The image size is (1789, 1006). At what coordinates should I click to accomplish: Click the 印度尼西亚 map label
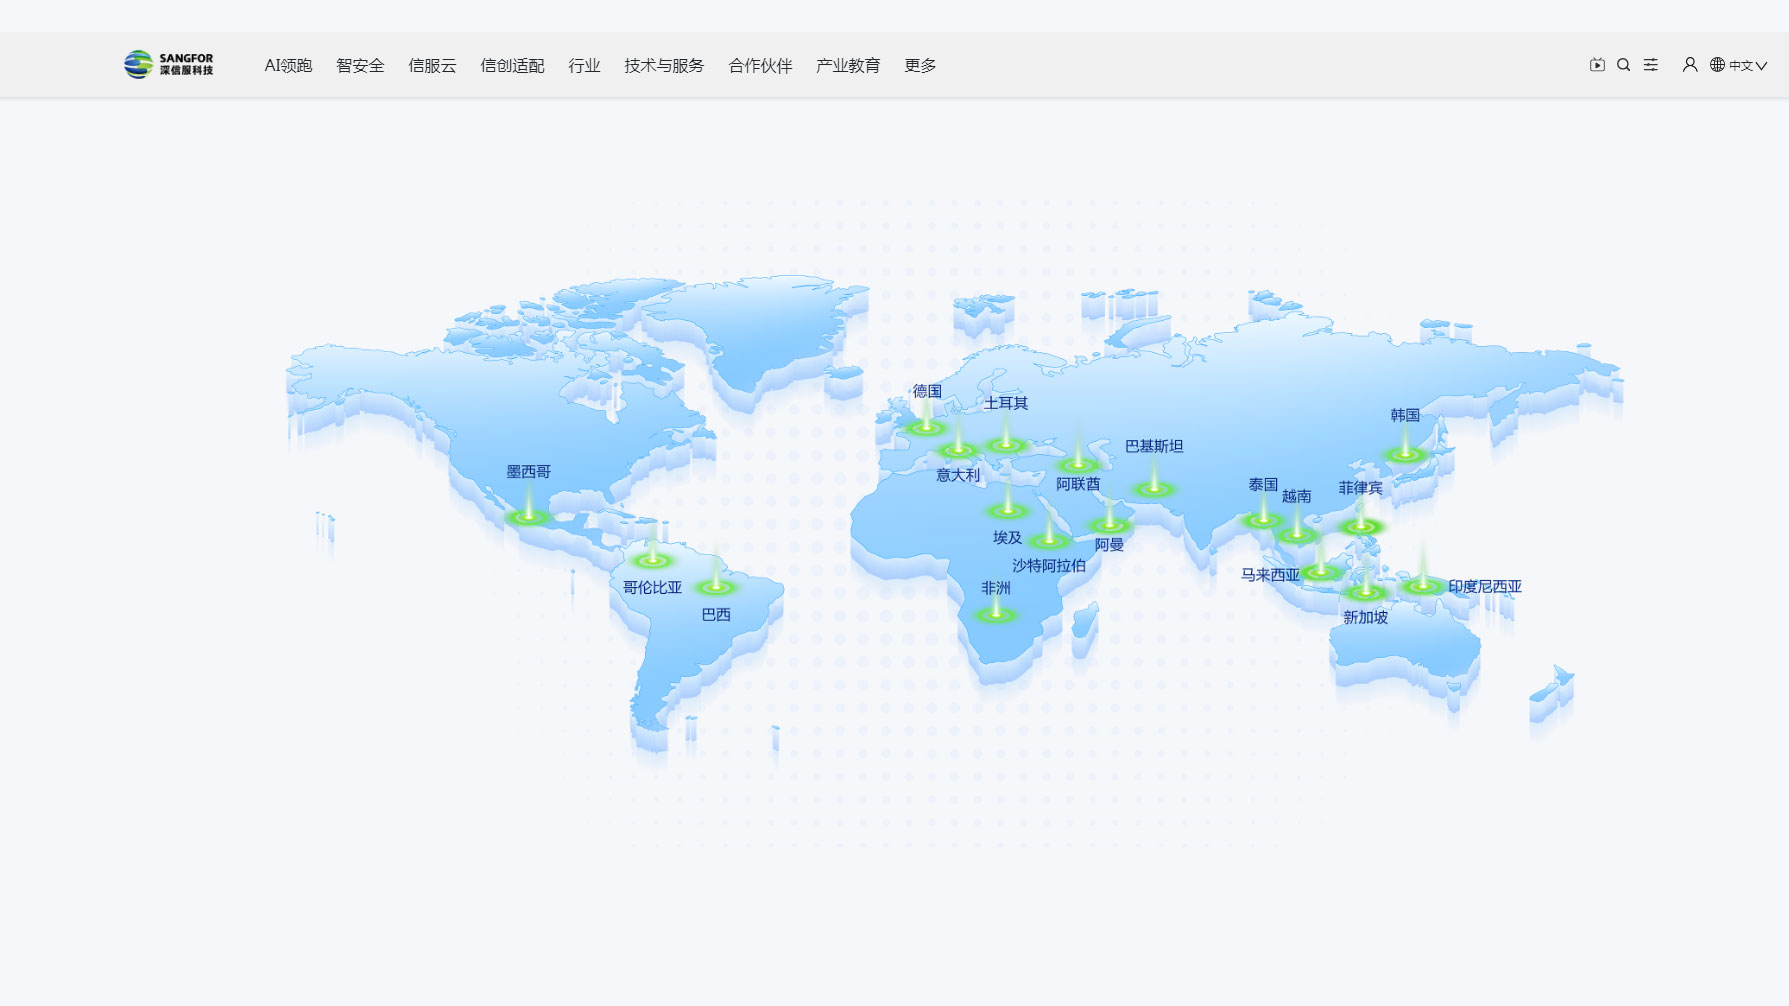click(1485, 587)
